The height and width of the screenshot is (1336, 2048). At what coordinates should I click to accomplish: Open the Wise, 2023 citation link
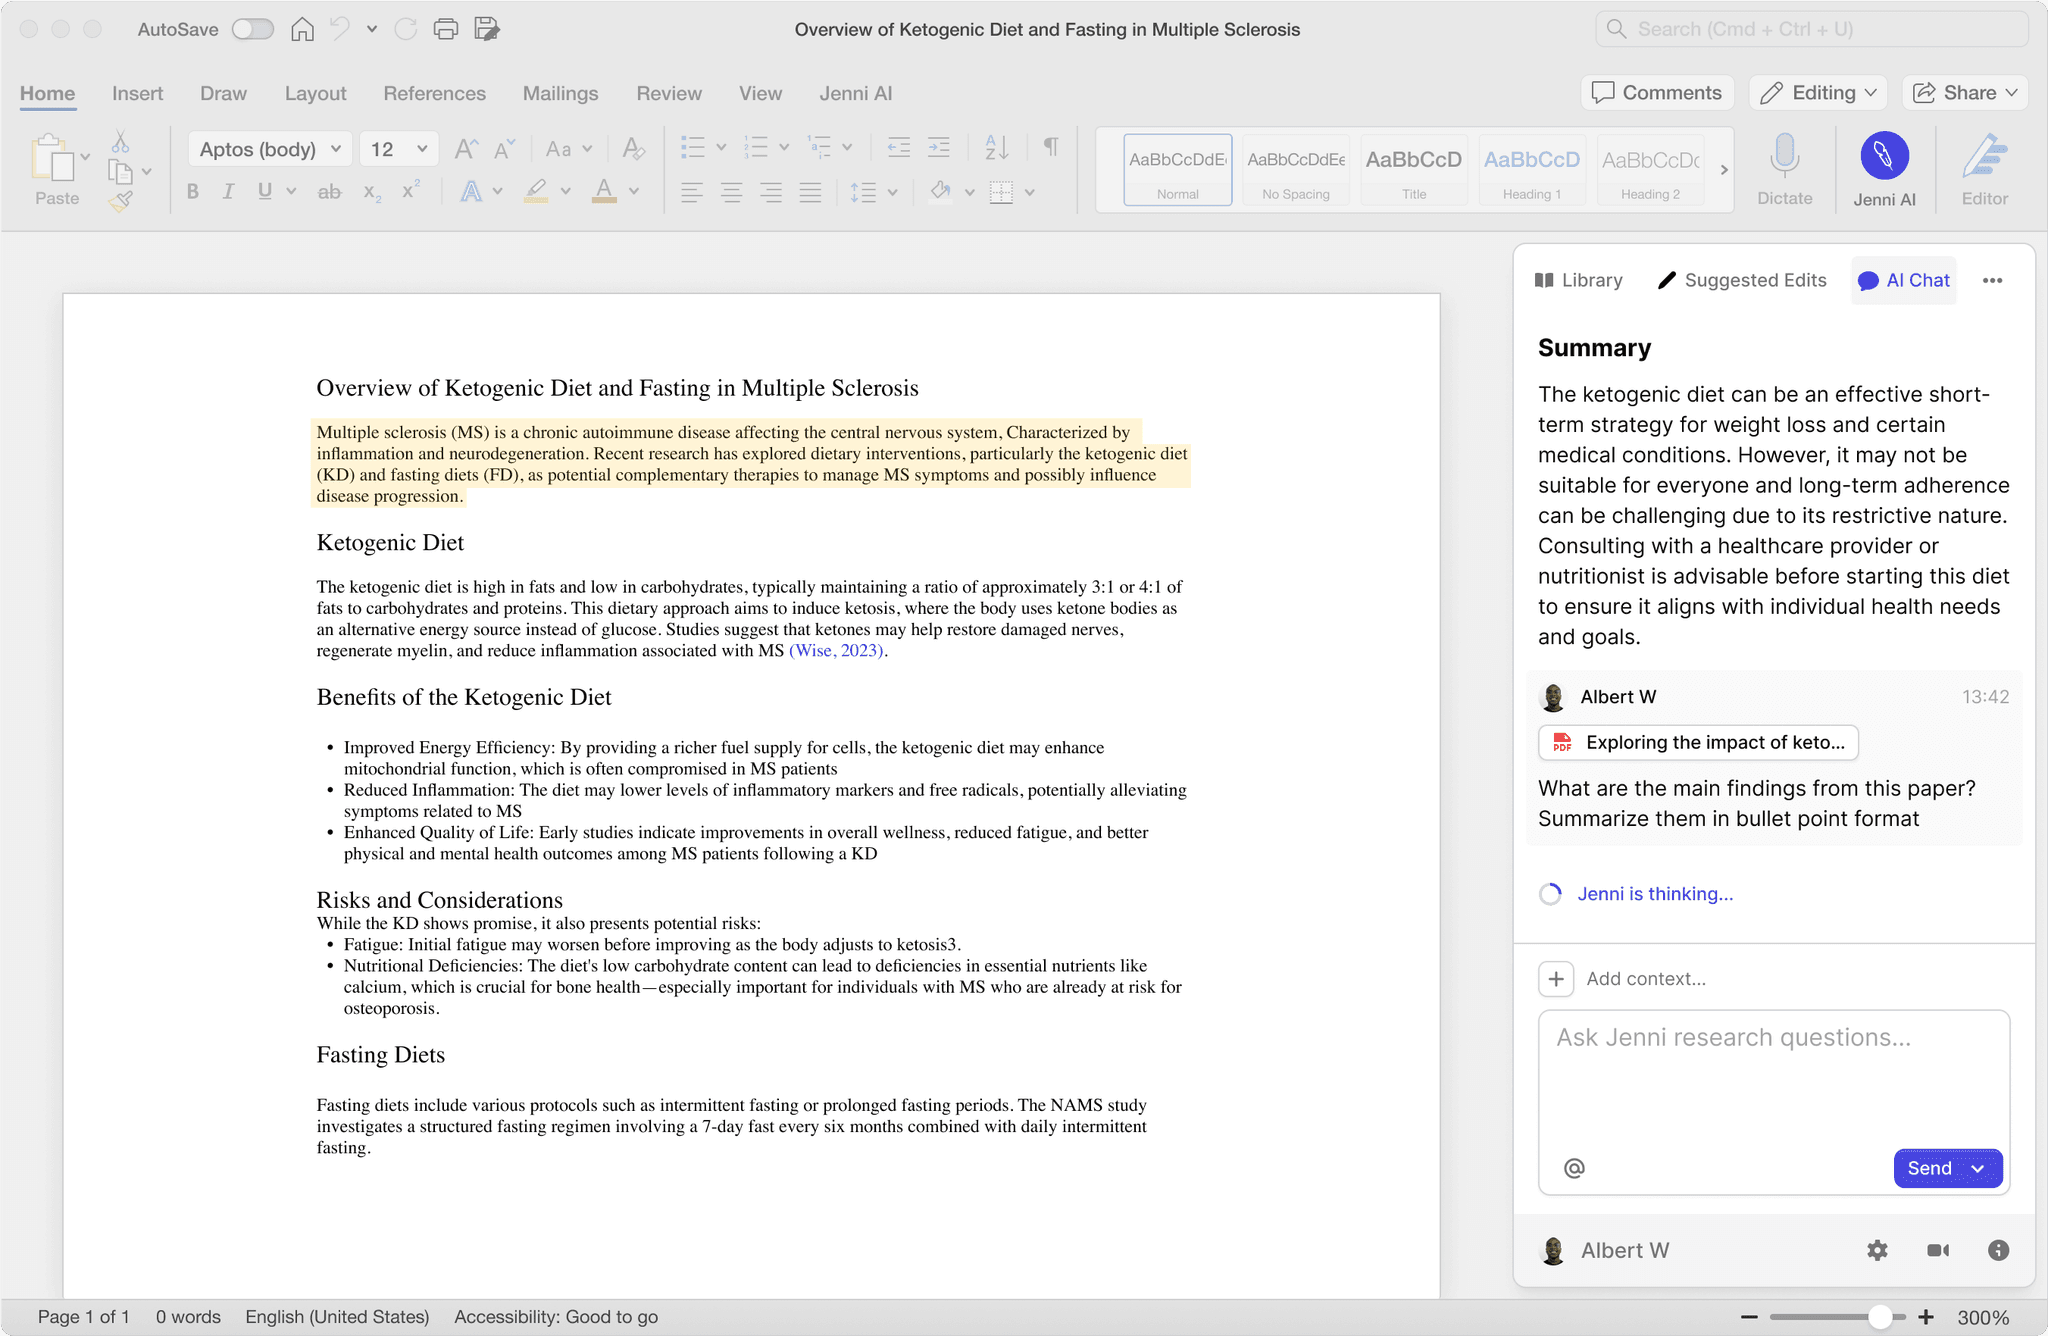pos(836,651)
